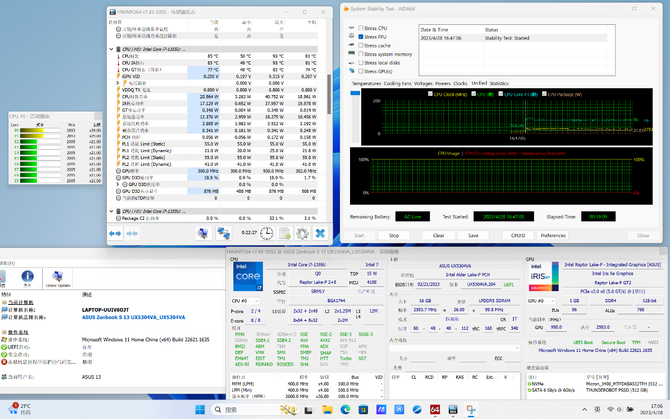Switch to the Statistics tab
Screen dimensions: 670x419
click(x=499, y=83)
